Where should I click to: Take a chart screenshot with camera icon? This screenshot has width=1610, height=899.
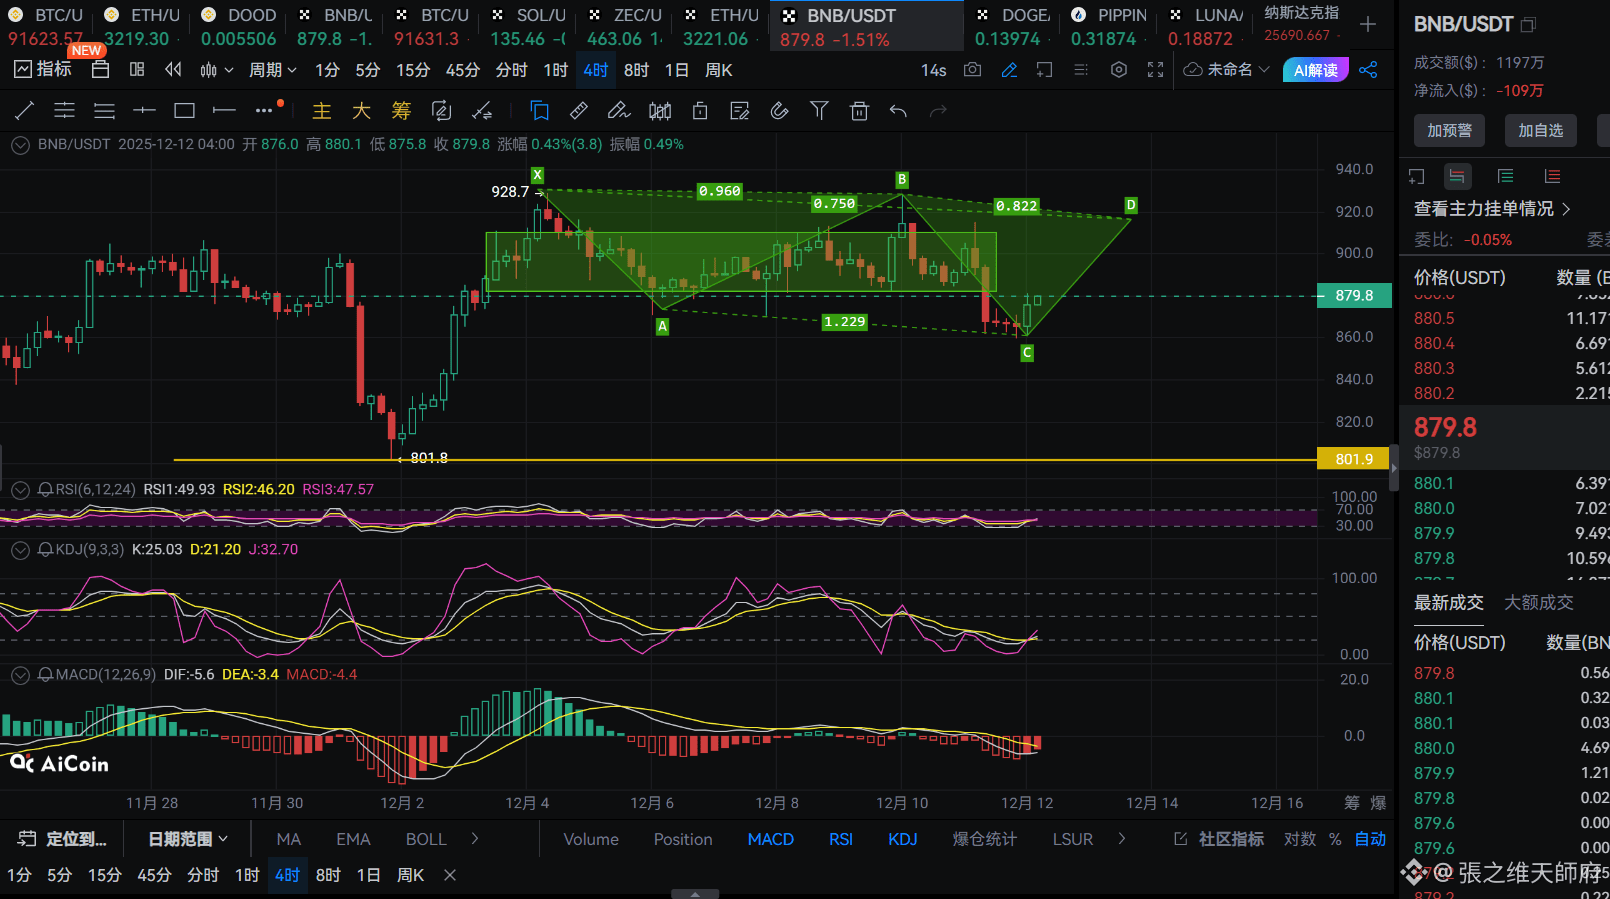click(972, 70)
